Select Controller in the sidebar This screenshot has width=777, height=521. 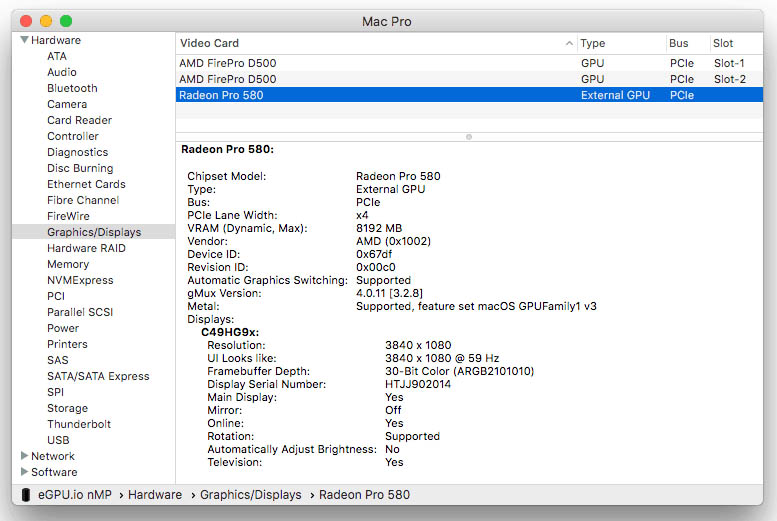point(73,136)
